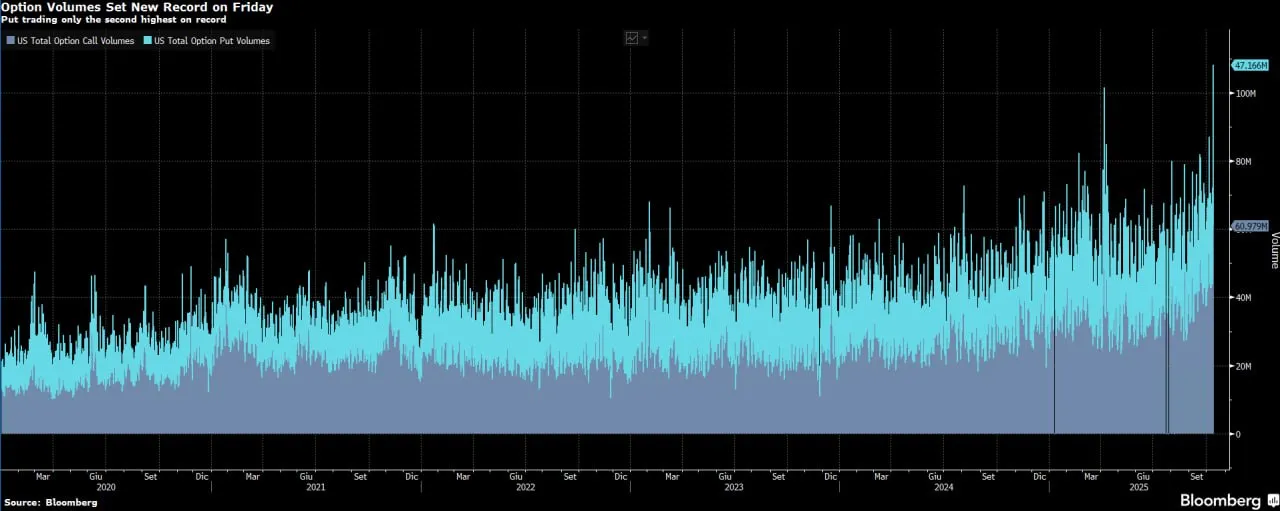Open the chart type dropdown arrow
This screenshot has height=511, width=1280.
coord(645,38)
